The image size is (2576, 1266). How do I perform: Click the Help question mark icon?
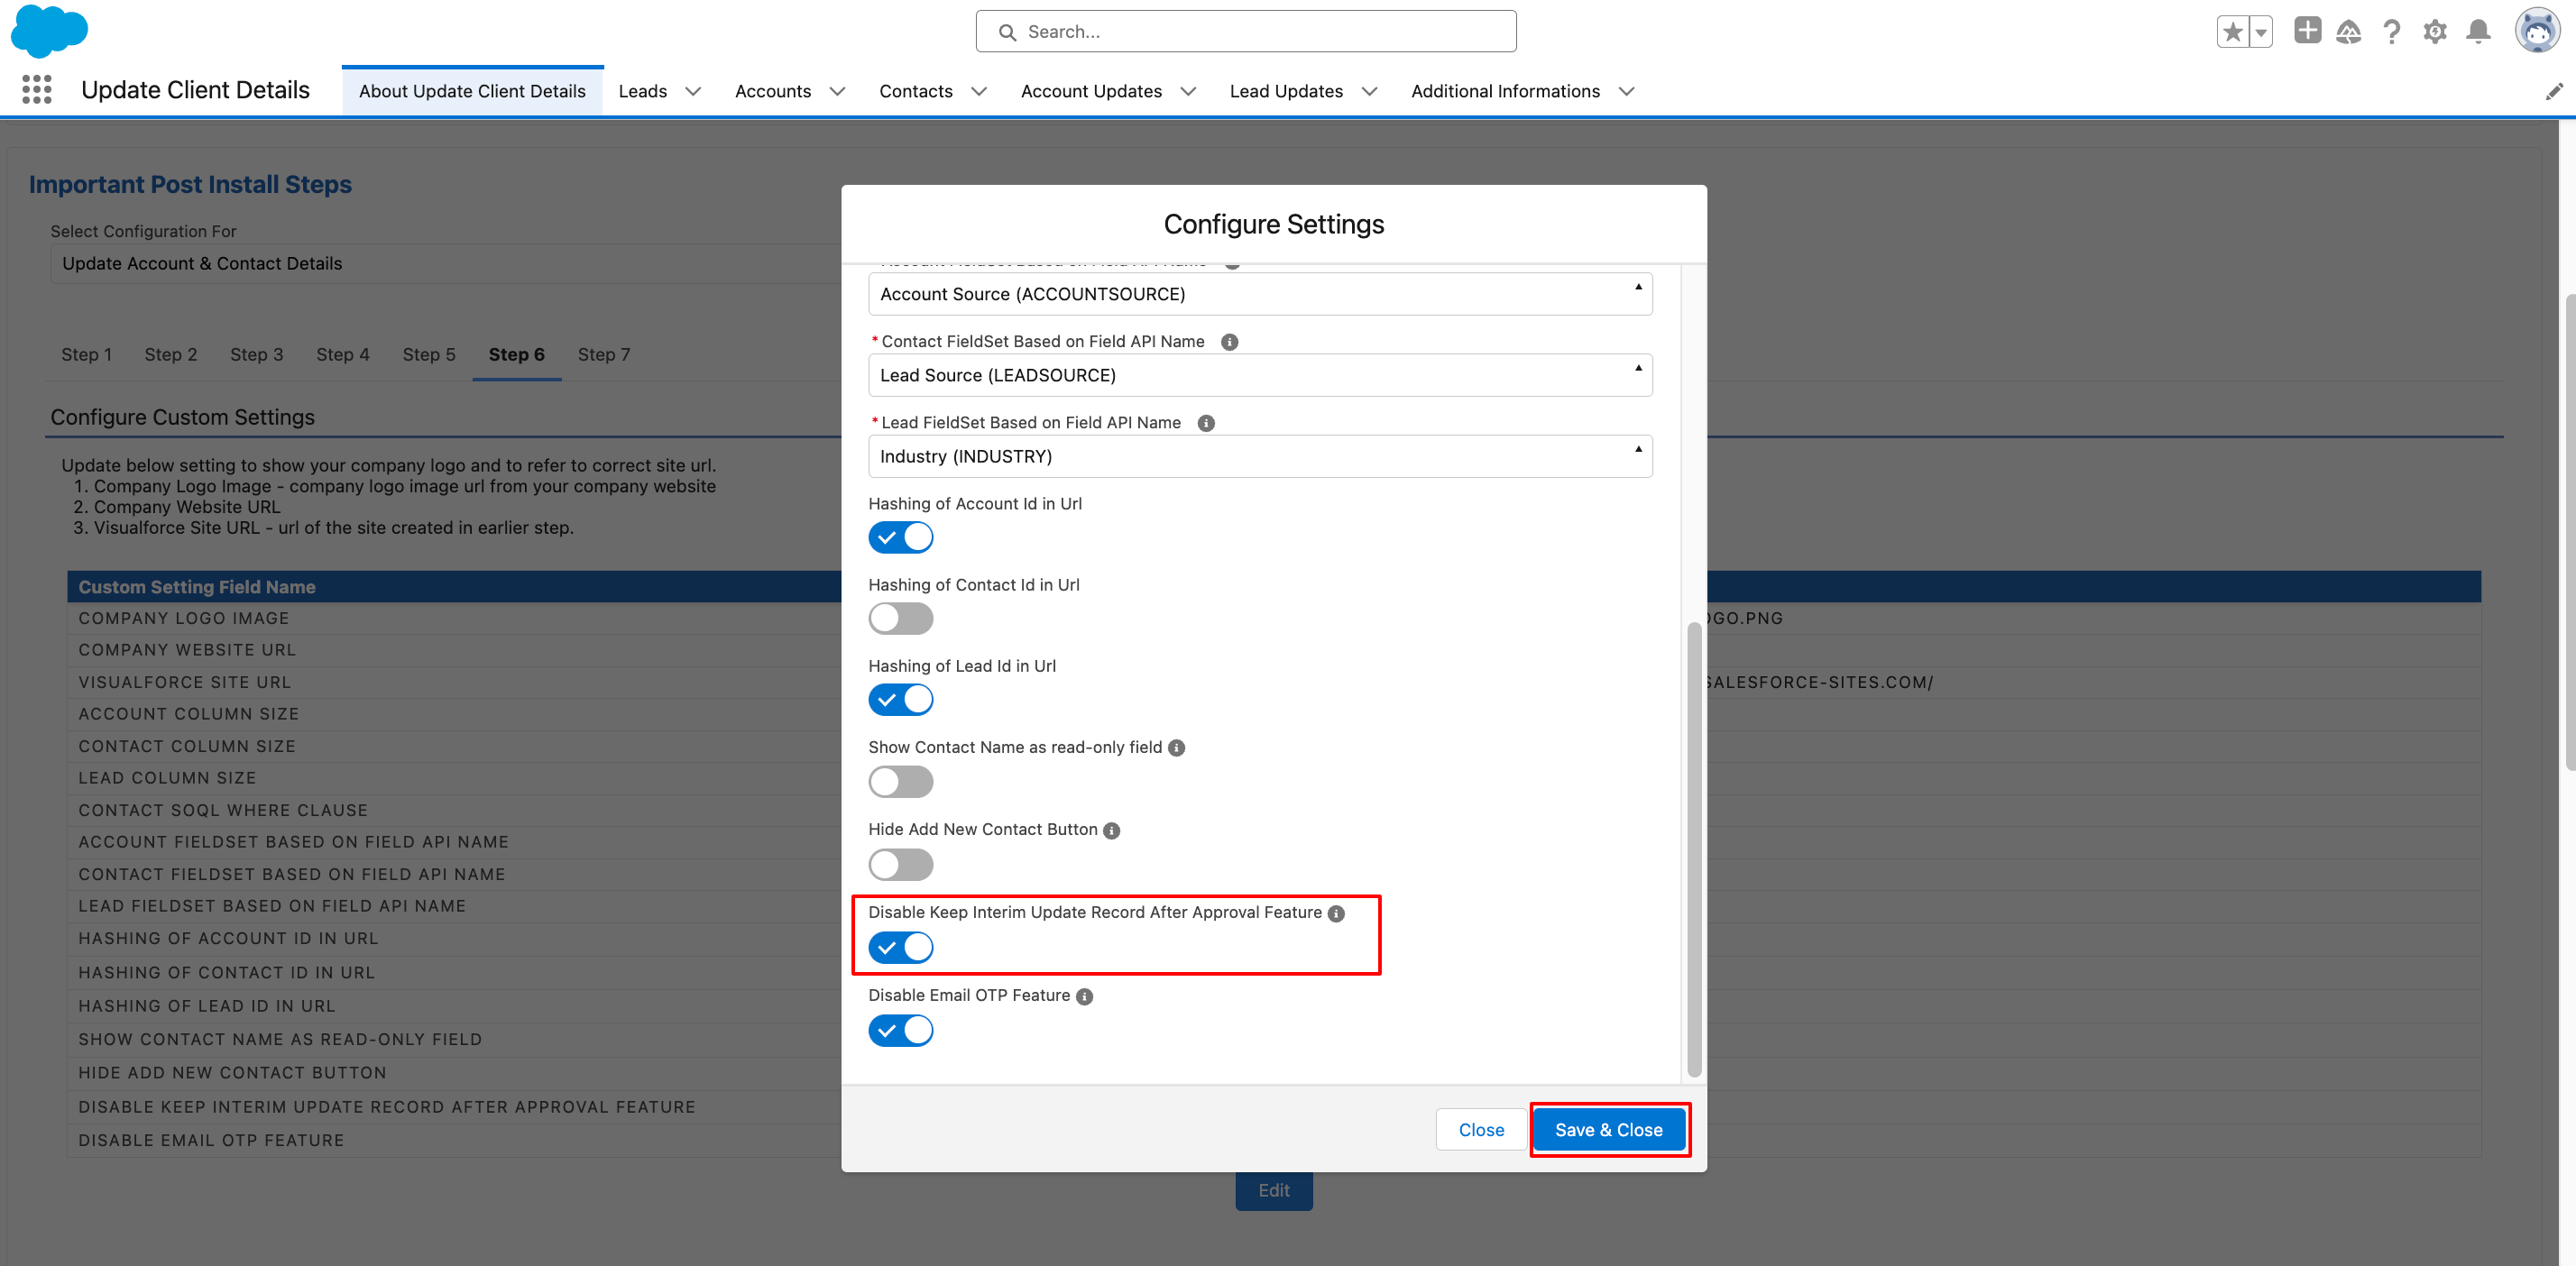(x=2391, y=32)
